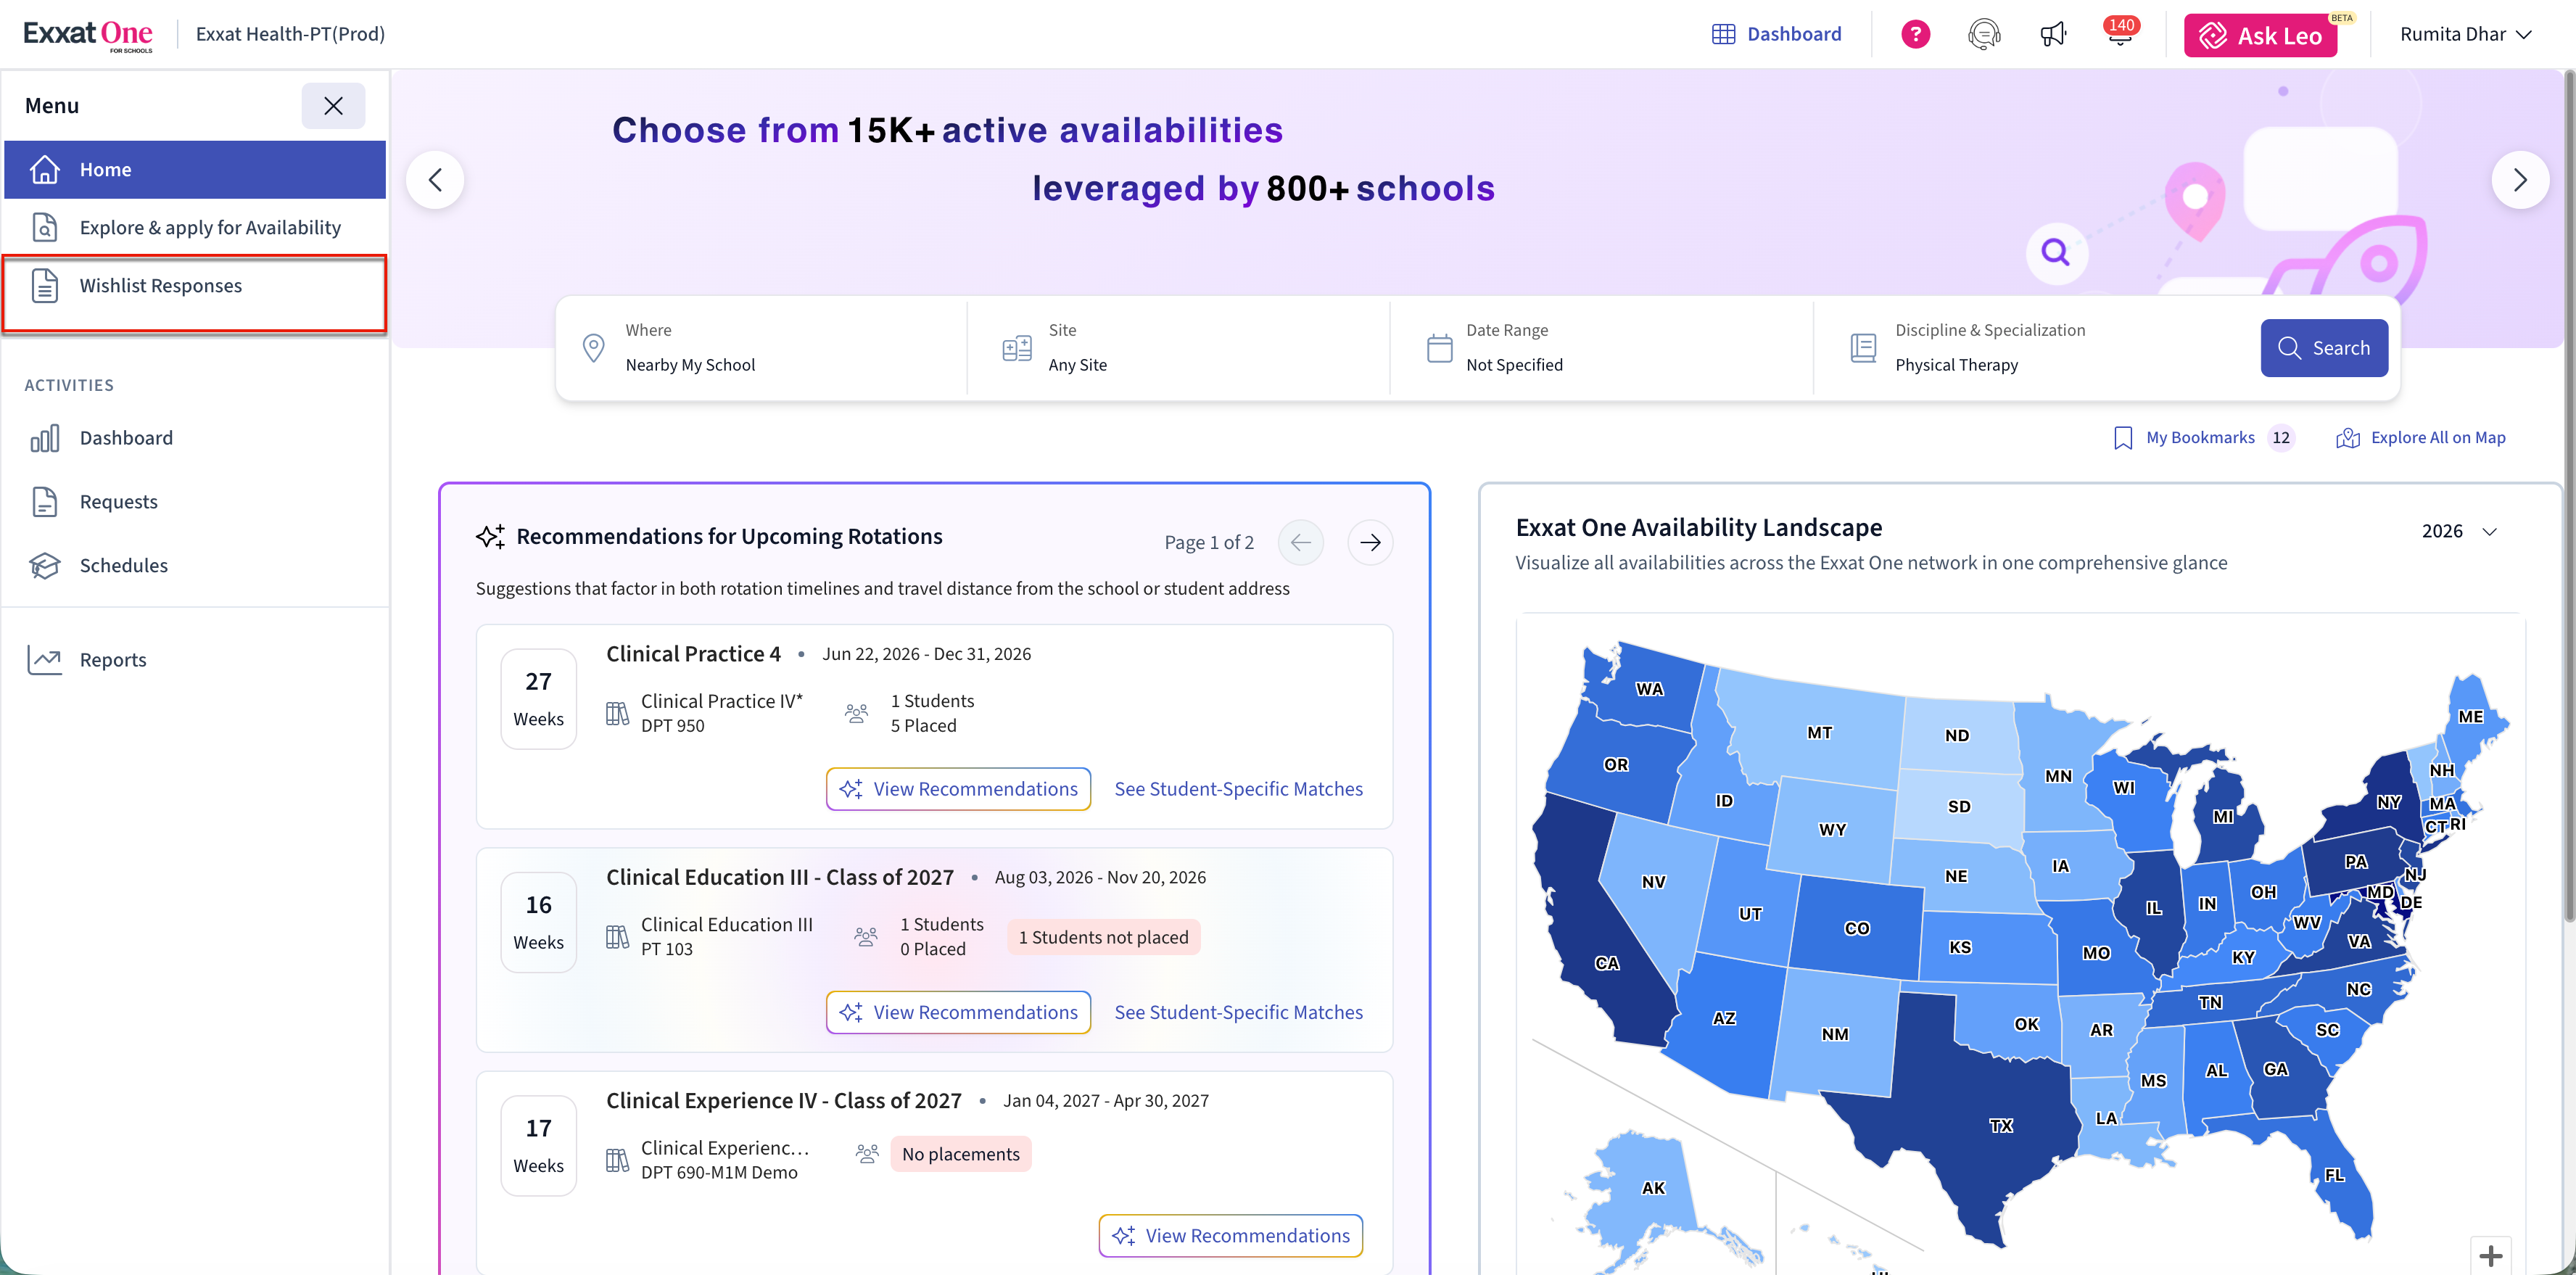Open the support headset icon
The width and height of the screenshot is (2576, 1275).
point(1984,34)
